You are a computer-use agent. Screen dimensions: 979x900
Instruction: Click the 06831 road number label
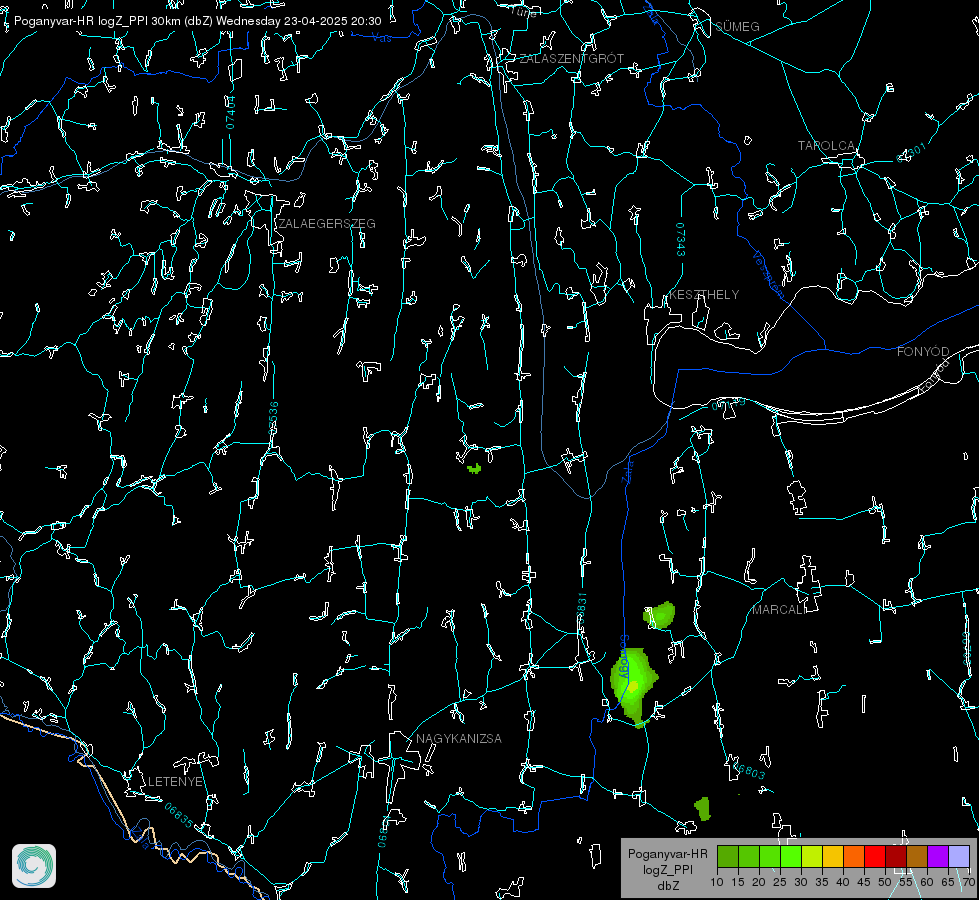pos(581,610)
